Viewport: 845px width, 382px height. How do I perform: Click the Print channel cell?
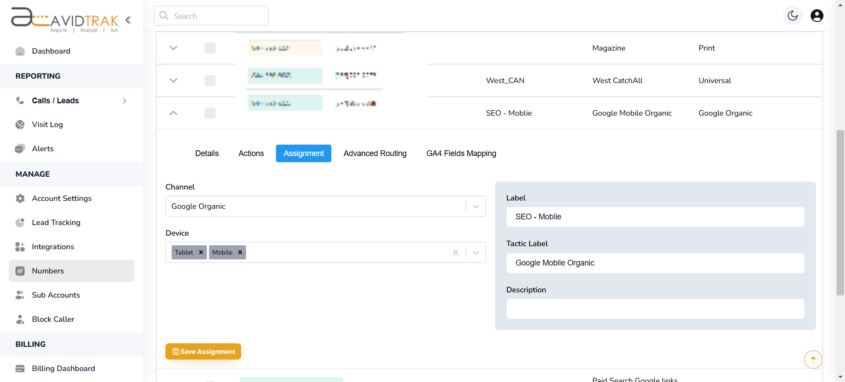[x=707, y=48]
